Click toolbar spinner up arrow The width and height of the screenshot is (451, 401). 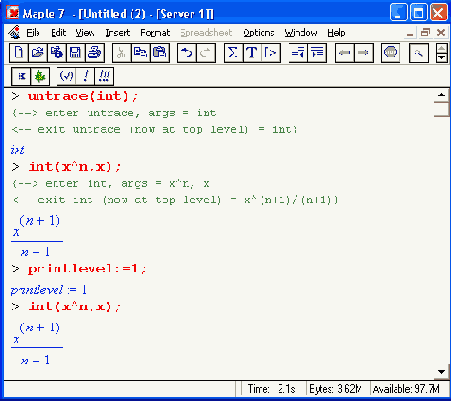click(x=442, y=48)
